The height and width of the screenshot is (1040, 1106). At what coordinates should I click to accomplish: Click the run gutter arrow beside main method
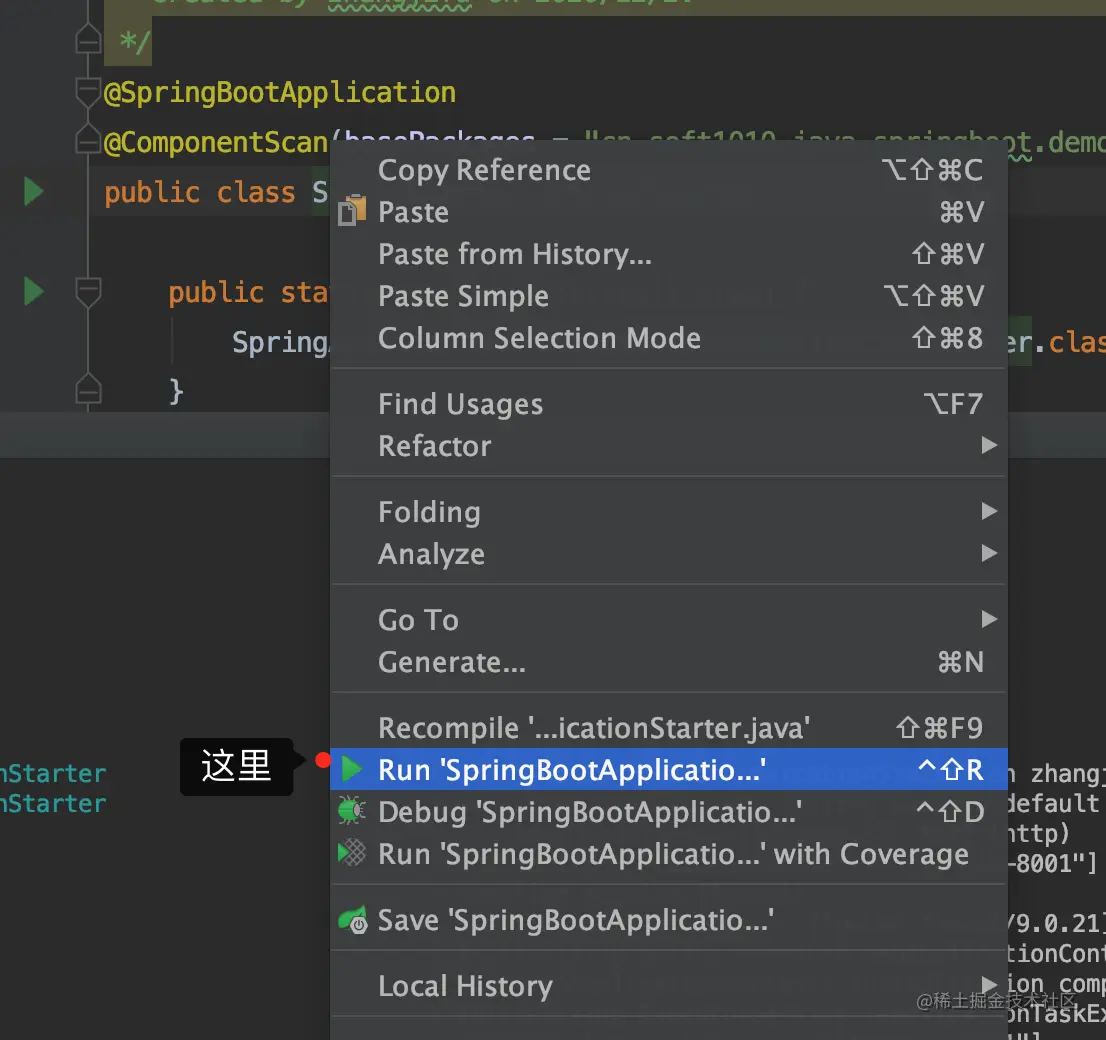[34, 292]
